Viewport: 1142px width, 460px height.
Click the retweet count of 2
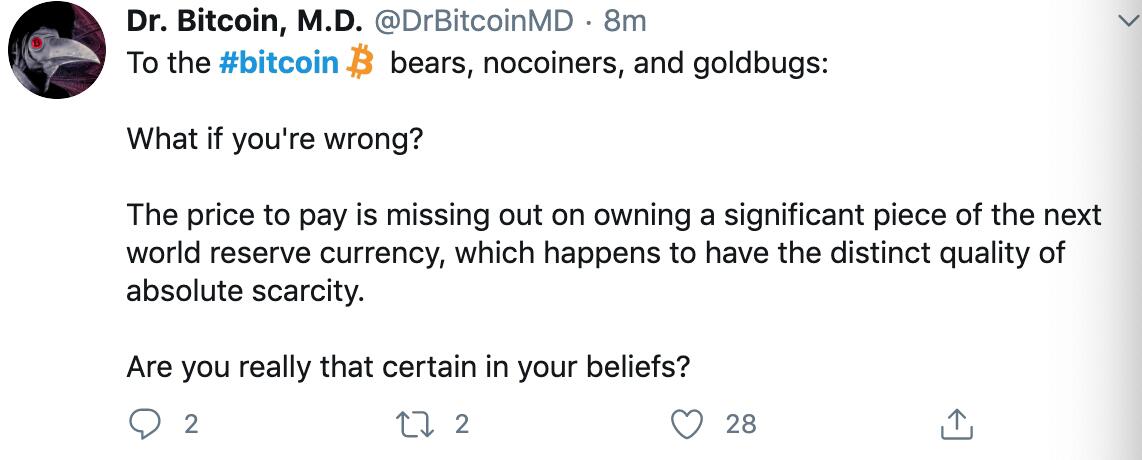click(461, 424)
